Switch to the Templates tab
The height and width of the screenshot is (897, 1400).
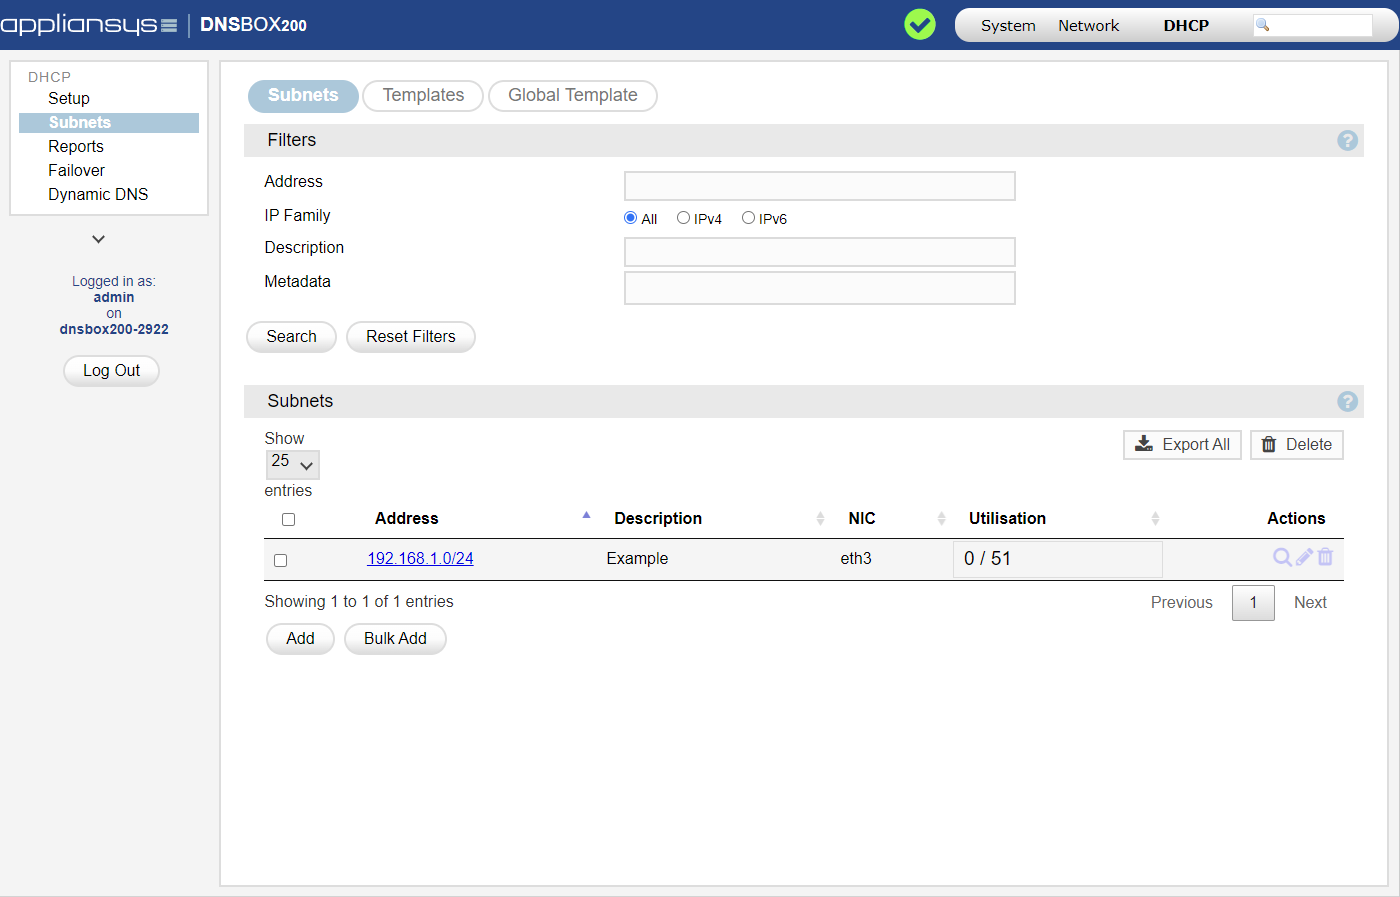click(x=423, y=96)
